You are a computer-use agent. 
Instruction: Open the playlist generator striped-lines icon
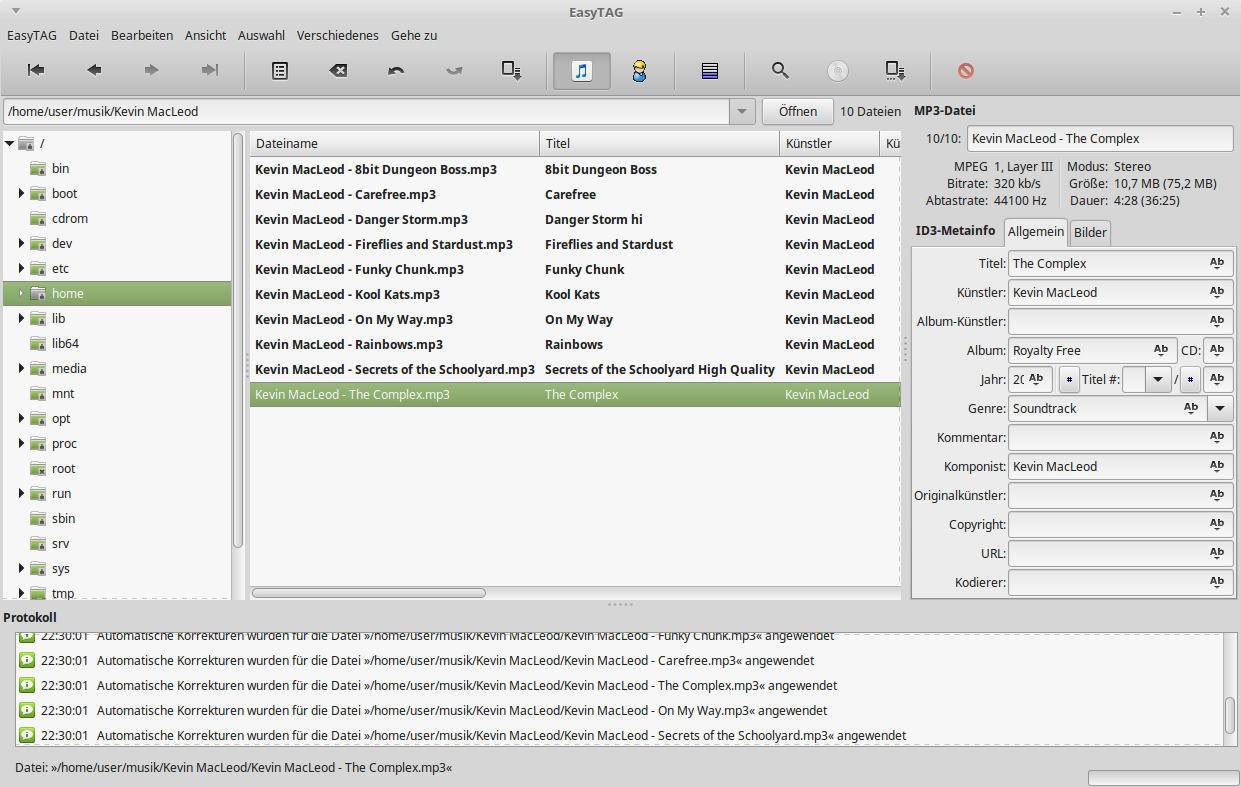click(710, 70)
